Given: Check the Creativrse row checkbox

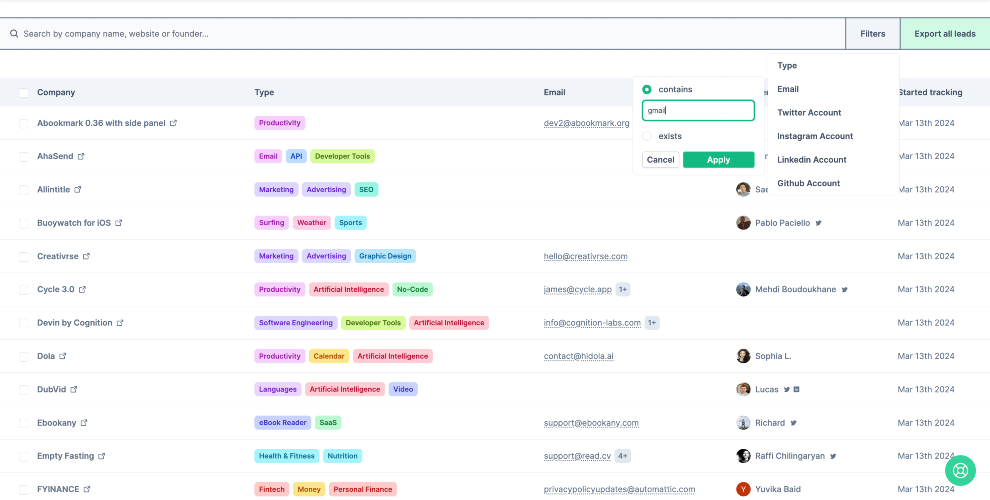Looking at the screenshot, I should click(23, 256).
